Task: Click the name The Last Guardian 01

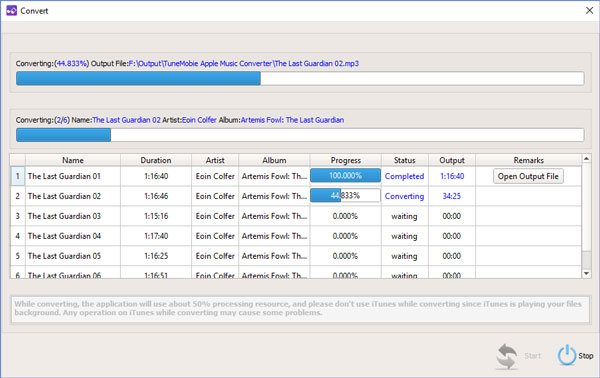Action: coord(64,176)
